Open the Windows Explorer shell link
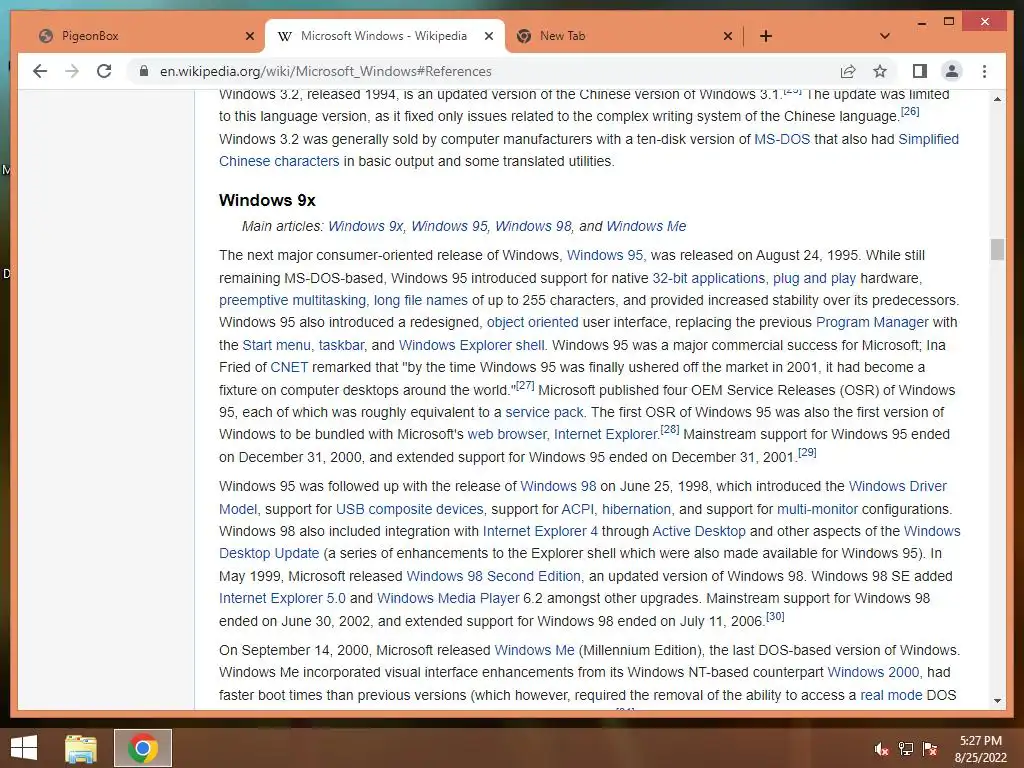Viewport: 1024px width, 768px height. (x=472, y=345)
